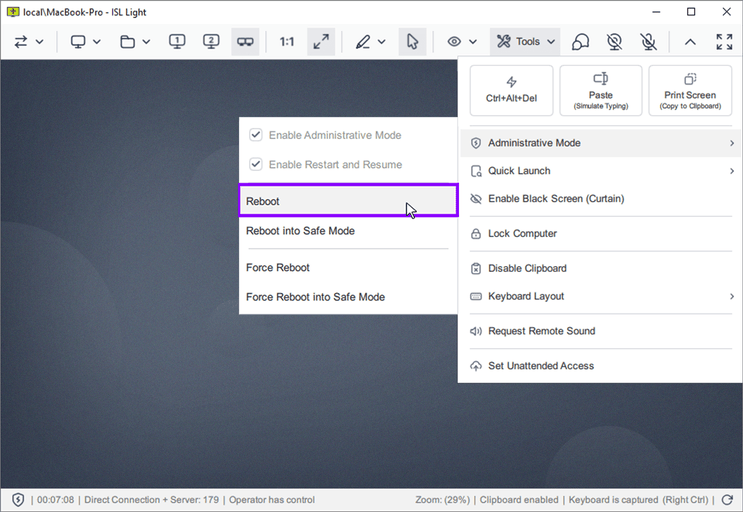The image size is (743, 512).
Task: Unmute the microphone icon
Action: tap(649, 42)
